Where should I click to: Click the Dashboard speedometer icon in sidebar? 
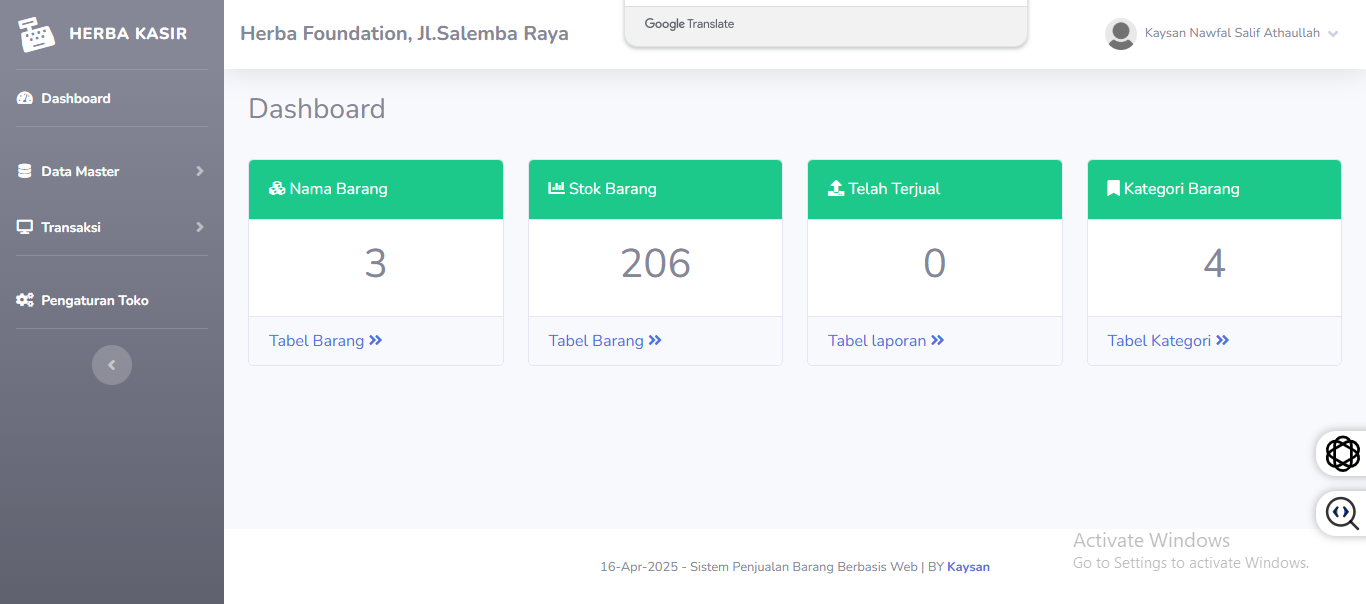pos(25,98)
